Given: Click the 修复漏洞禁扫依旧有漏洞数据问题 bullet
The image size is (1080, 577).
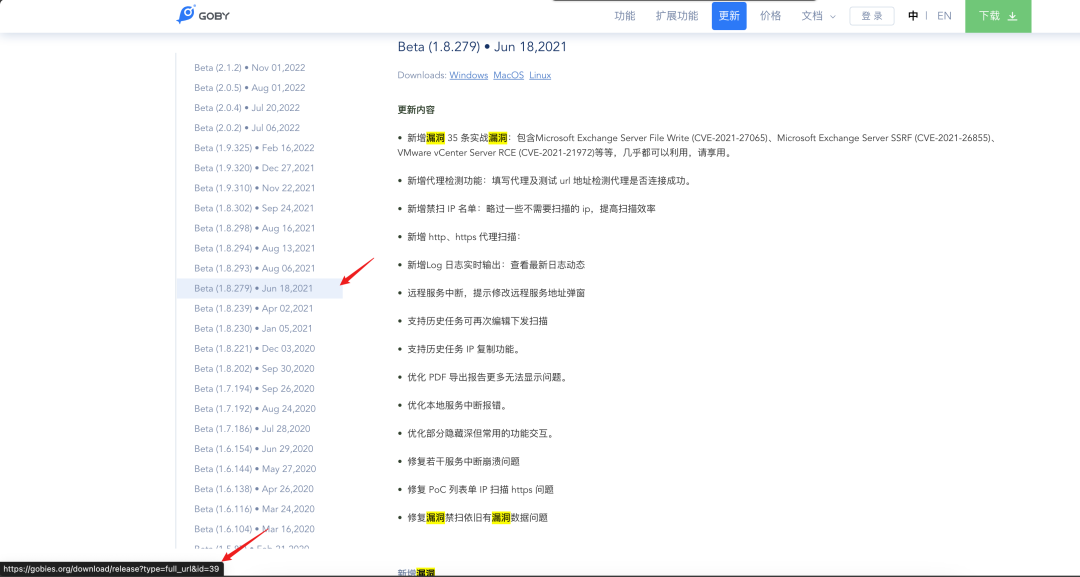Looking at the screenshot, I should [x=477, y=518].
